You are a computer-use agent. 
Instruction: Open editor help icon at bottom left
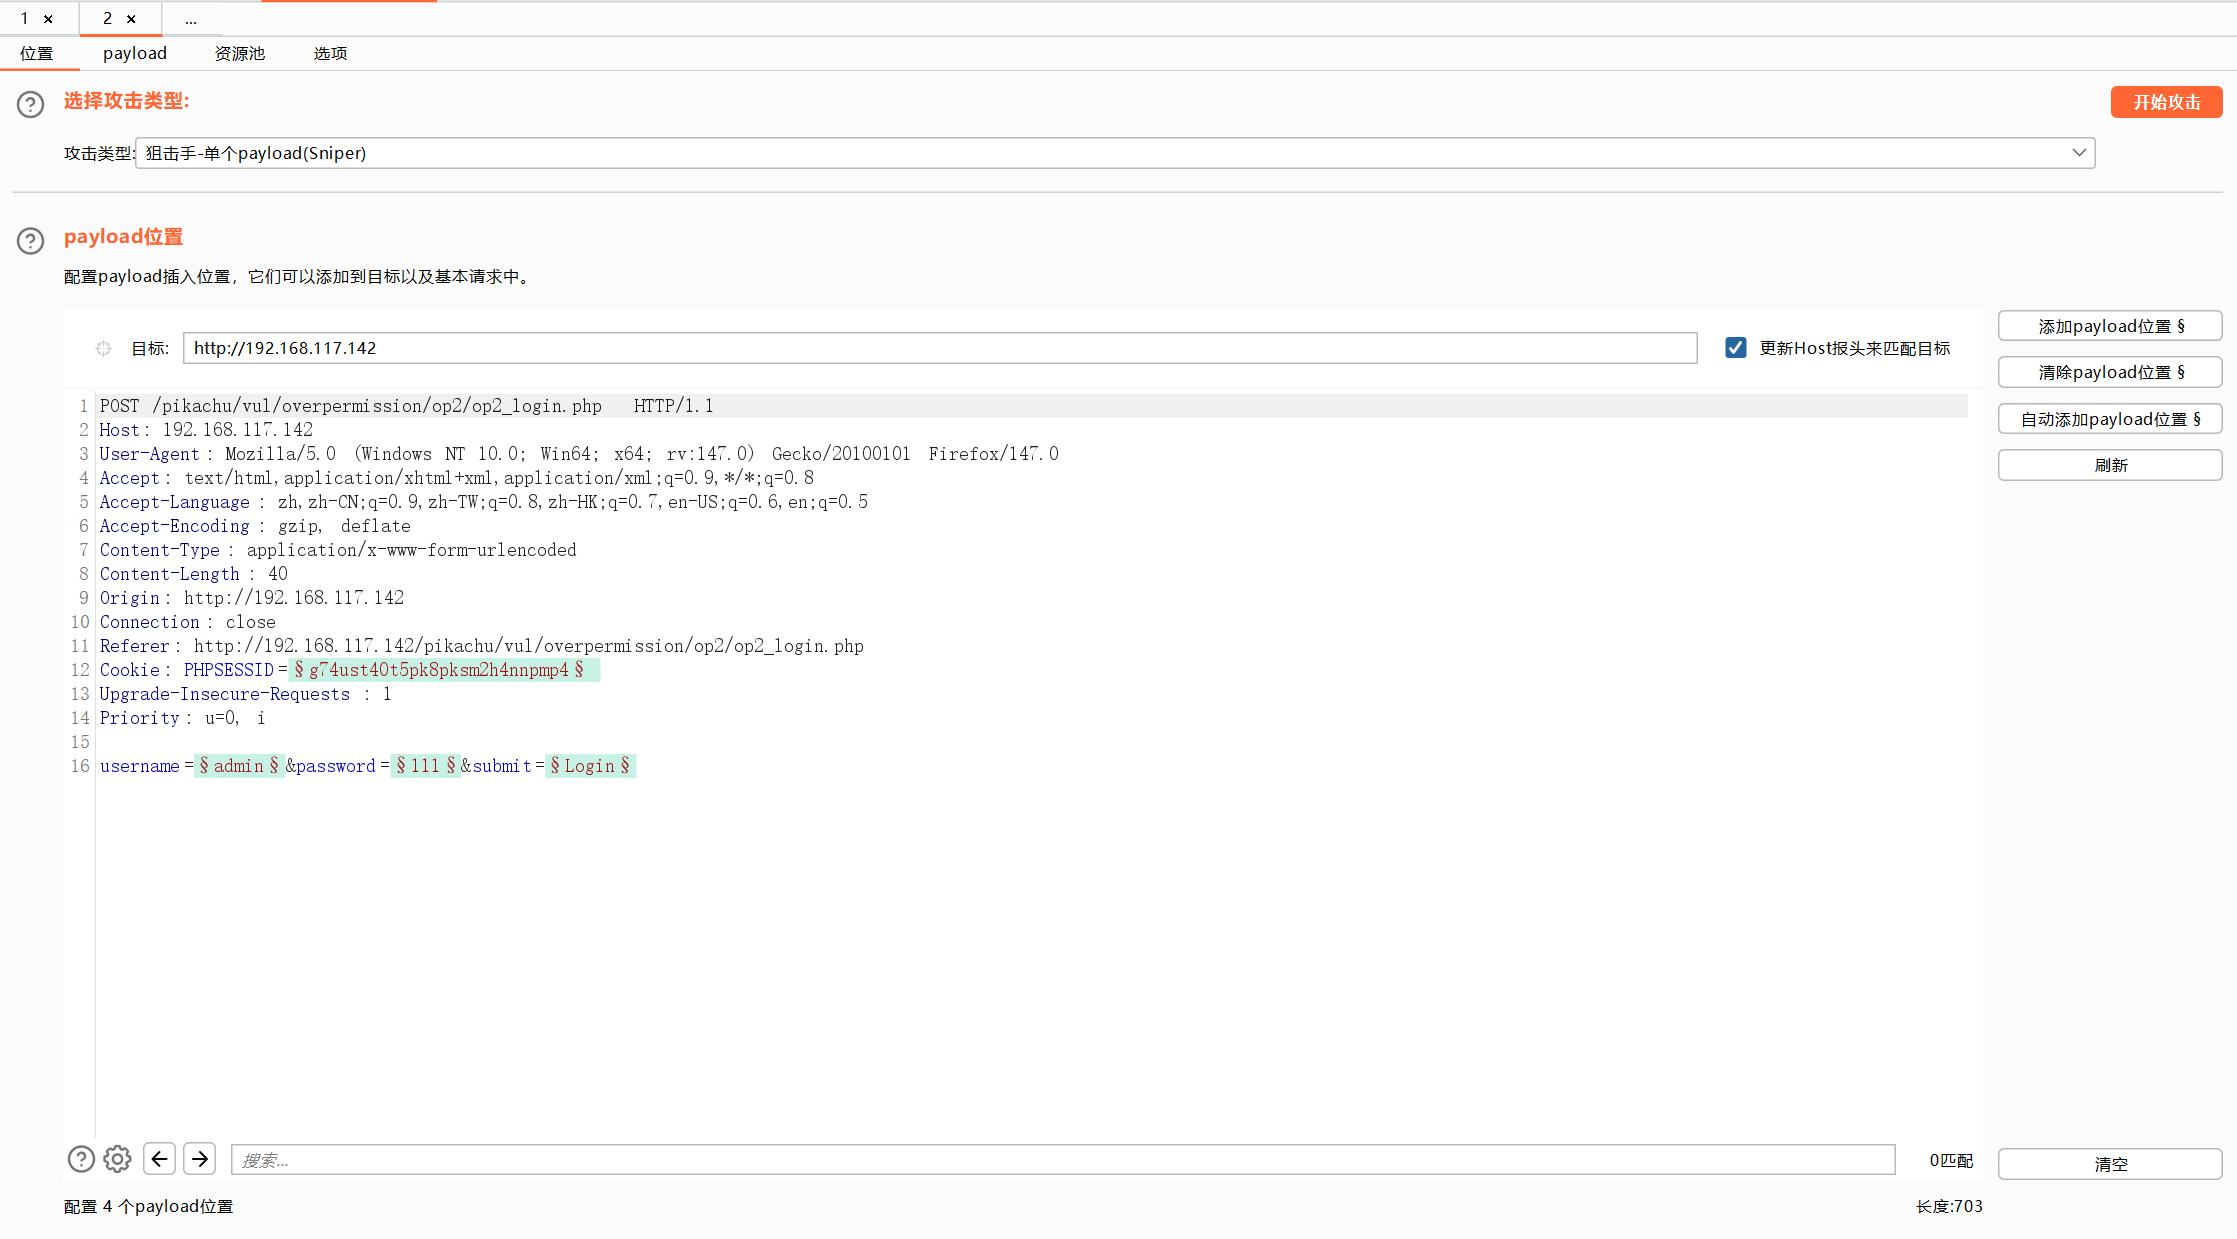point(81,1159)
